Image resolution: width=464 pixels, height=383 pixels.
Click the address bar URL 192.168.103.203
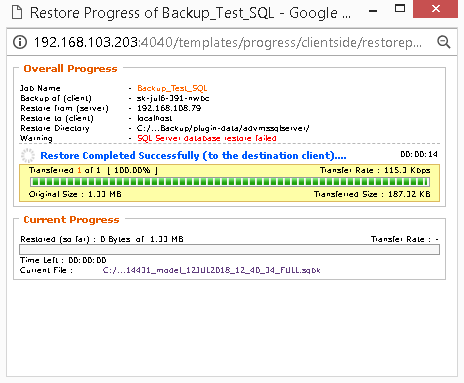(x=86, y=42)
